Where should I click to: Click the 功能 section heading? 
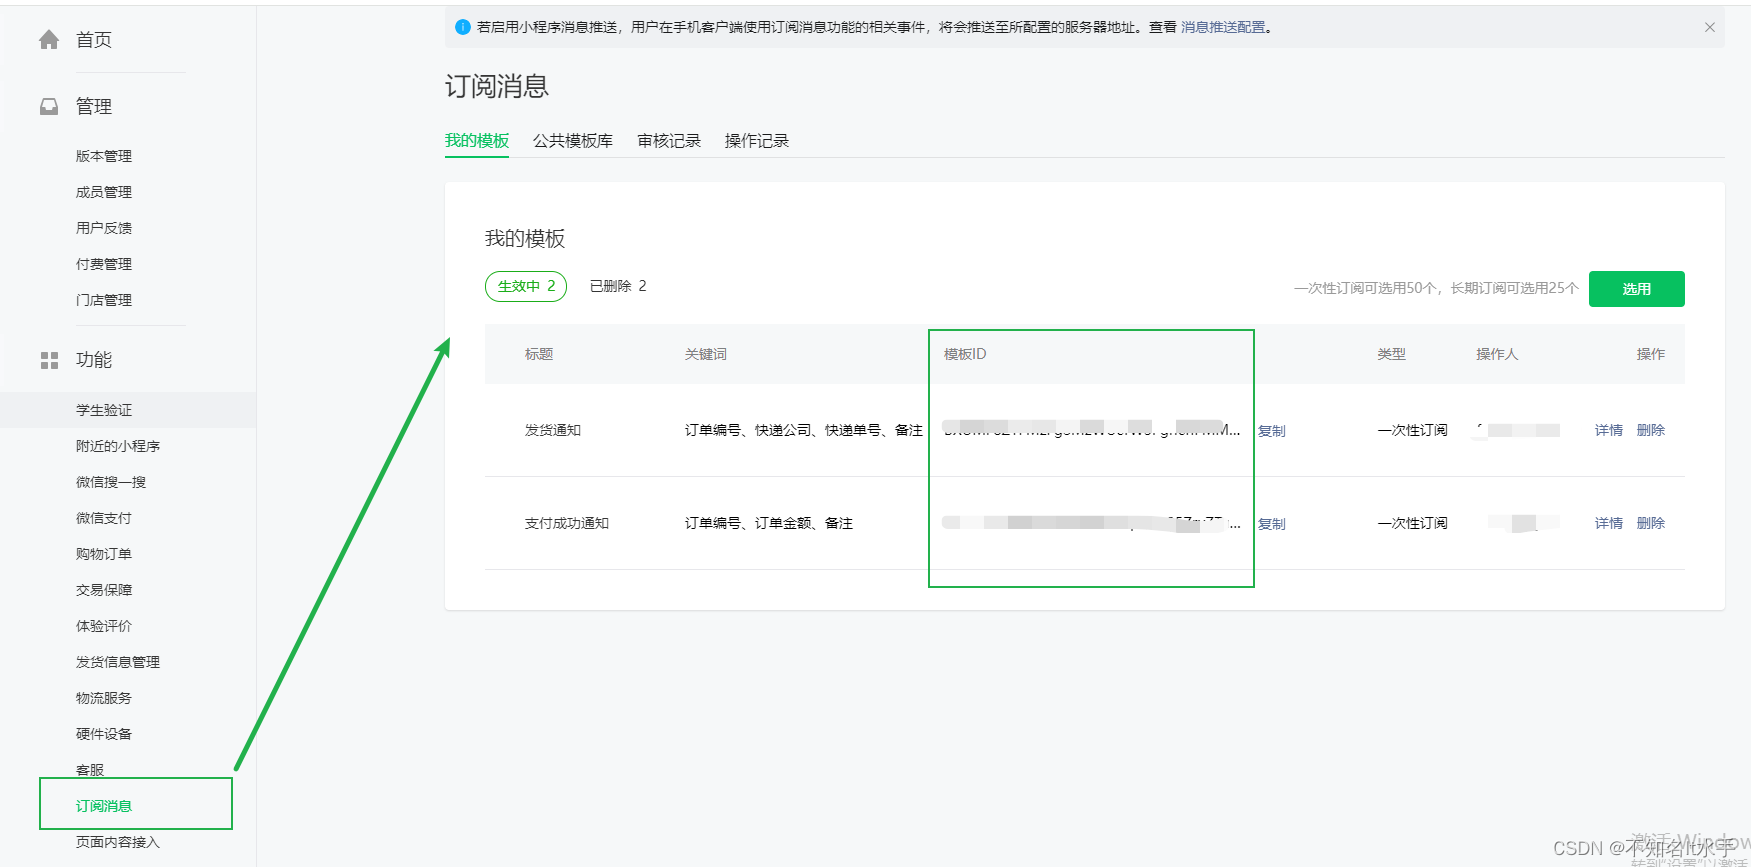[94, 360]
